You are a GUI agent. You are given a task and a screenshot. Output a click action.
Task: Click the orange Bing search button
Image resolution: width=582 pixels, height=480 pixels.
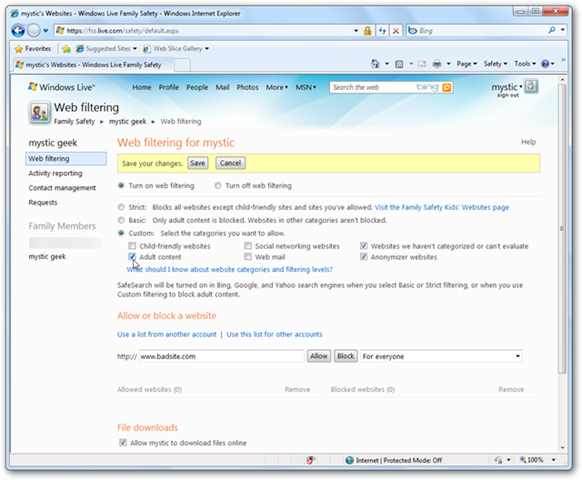[x=447, y=88]
